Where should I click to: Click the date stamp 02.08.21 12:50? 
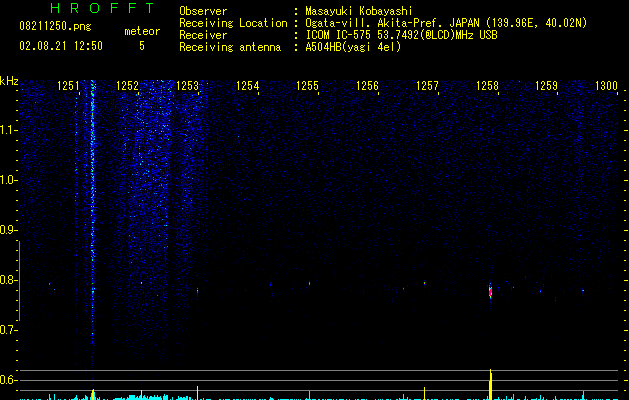pos(61,46)
